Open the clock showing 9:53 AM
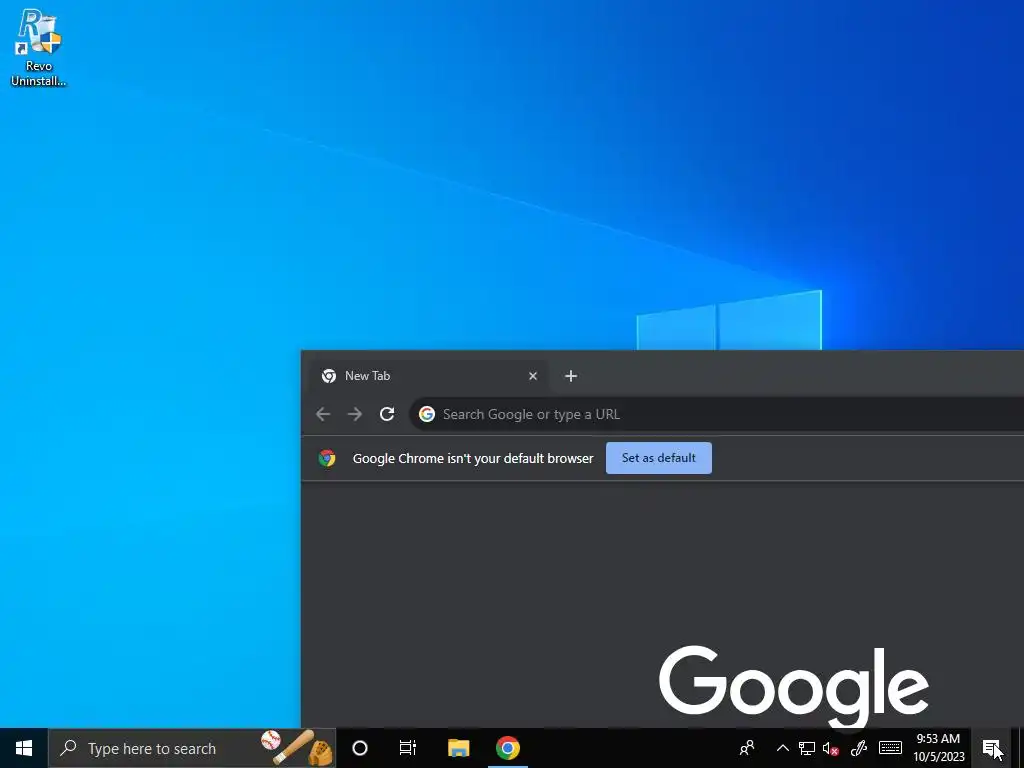The image size is (1024, 768). click(x=938, y=748)
